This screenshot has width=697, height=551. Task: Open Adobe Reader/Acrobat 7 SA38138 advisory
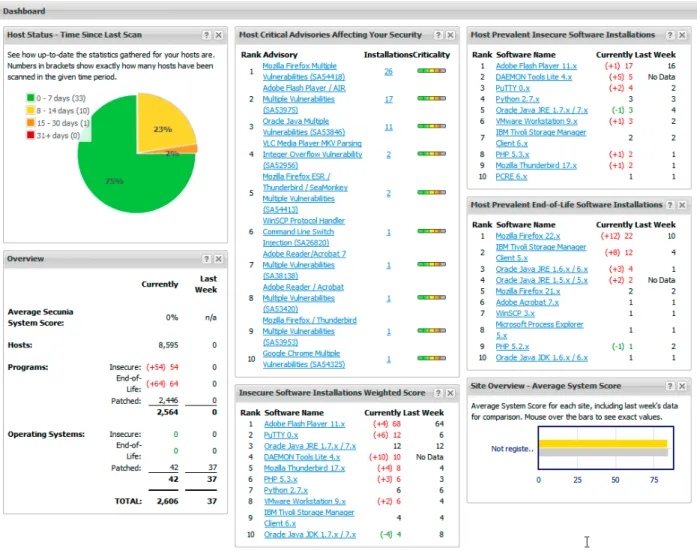(x=304, y=265)
